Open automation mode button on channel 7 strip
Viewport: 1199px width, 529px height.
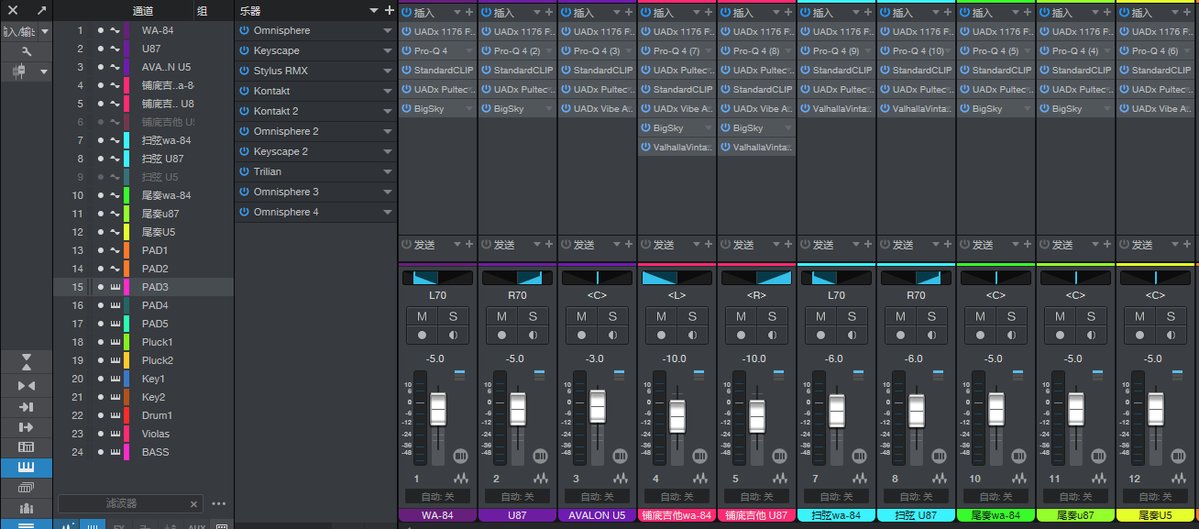point(837,496)
